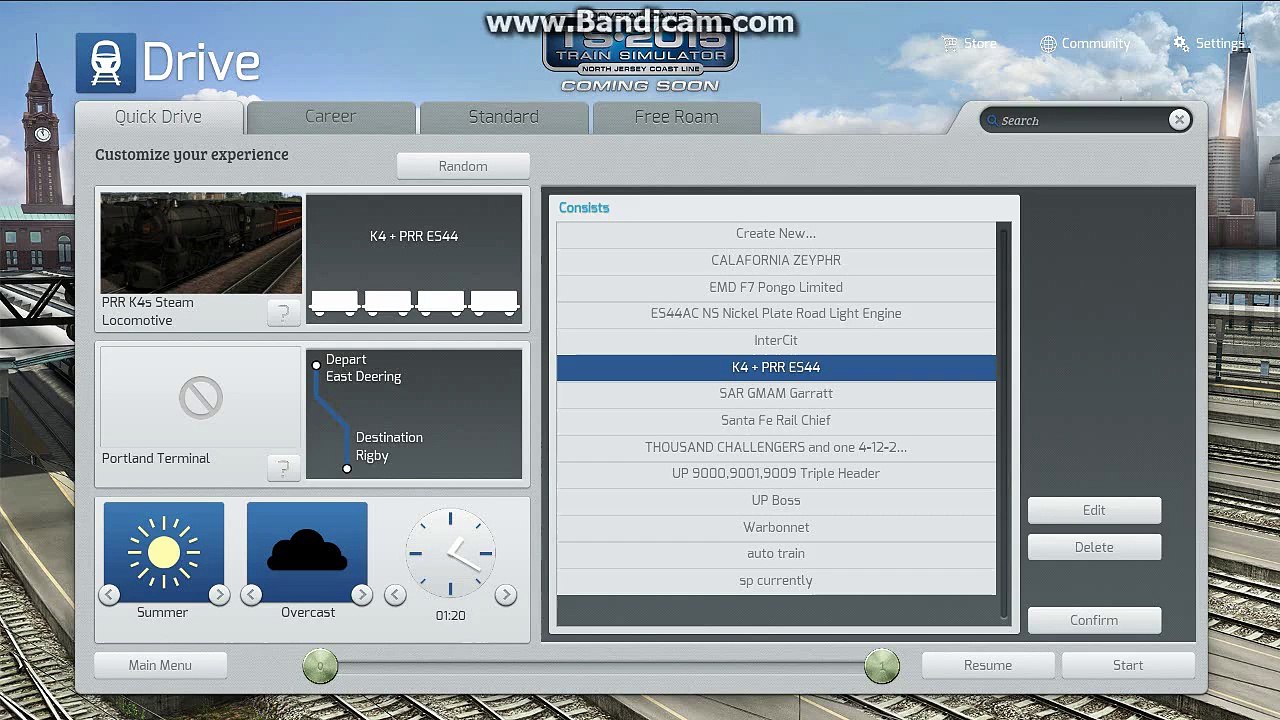Open Portland Terminal route info question mark
This screenshot has width=1280, height=720.
point(283,467)
